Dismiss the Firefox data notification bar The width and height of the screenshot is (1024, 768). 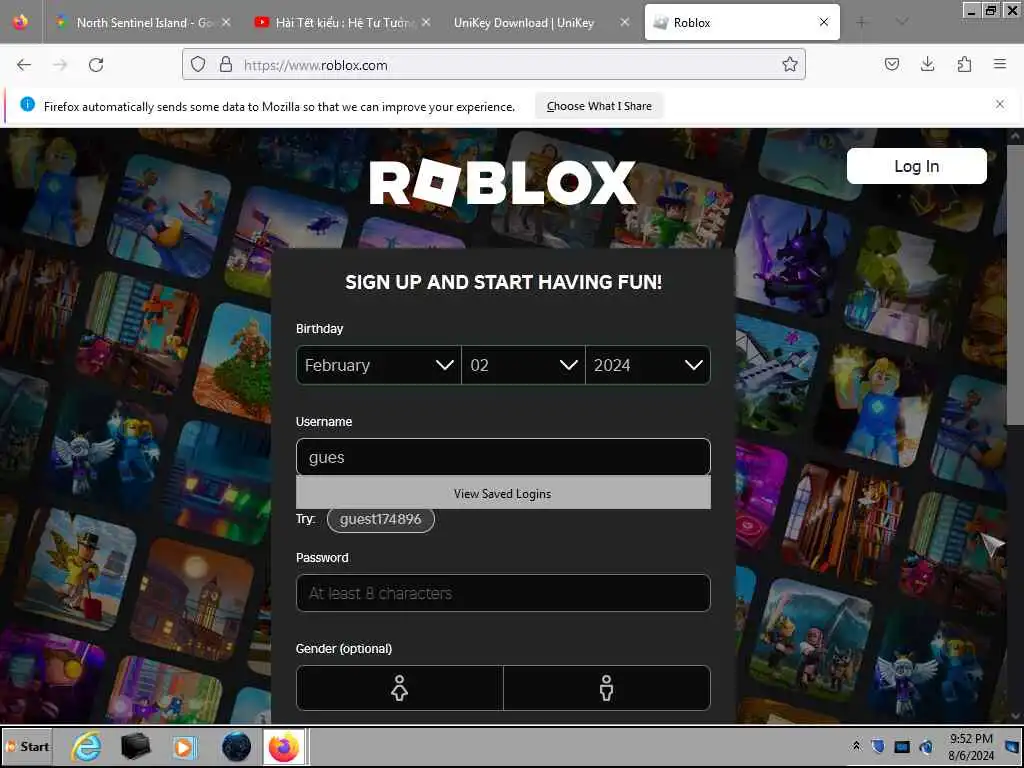pos(1000,104)
